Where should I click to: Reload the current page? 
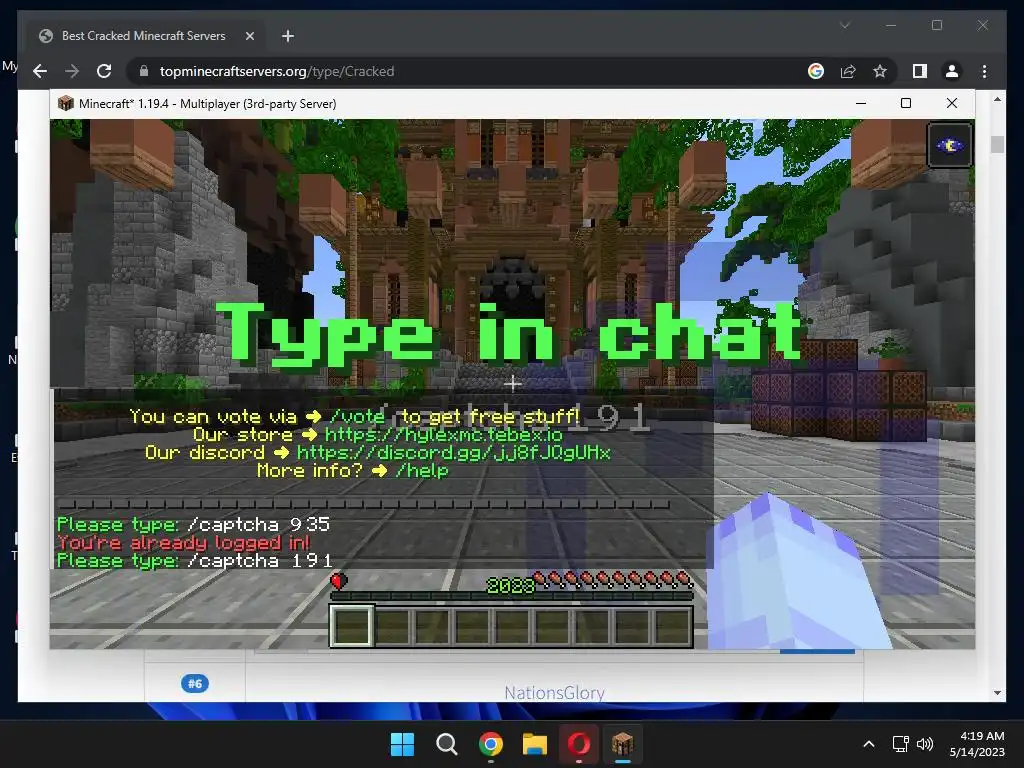pos(104,71)
